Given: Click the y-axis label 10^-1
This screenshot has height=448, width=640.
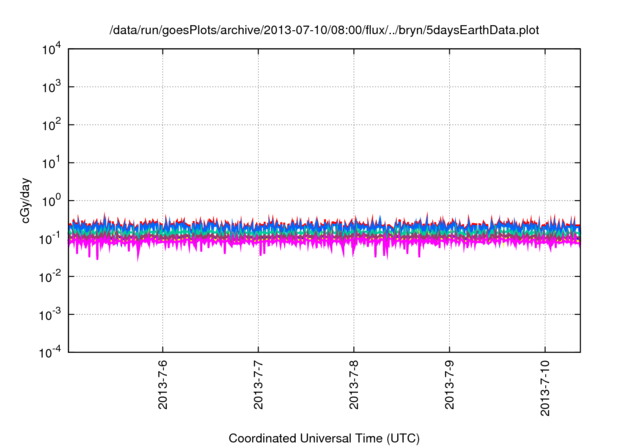Looking at the screenshot, I should tap(50, 239).
